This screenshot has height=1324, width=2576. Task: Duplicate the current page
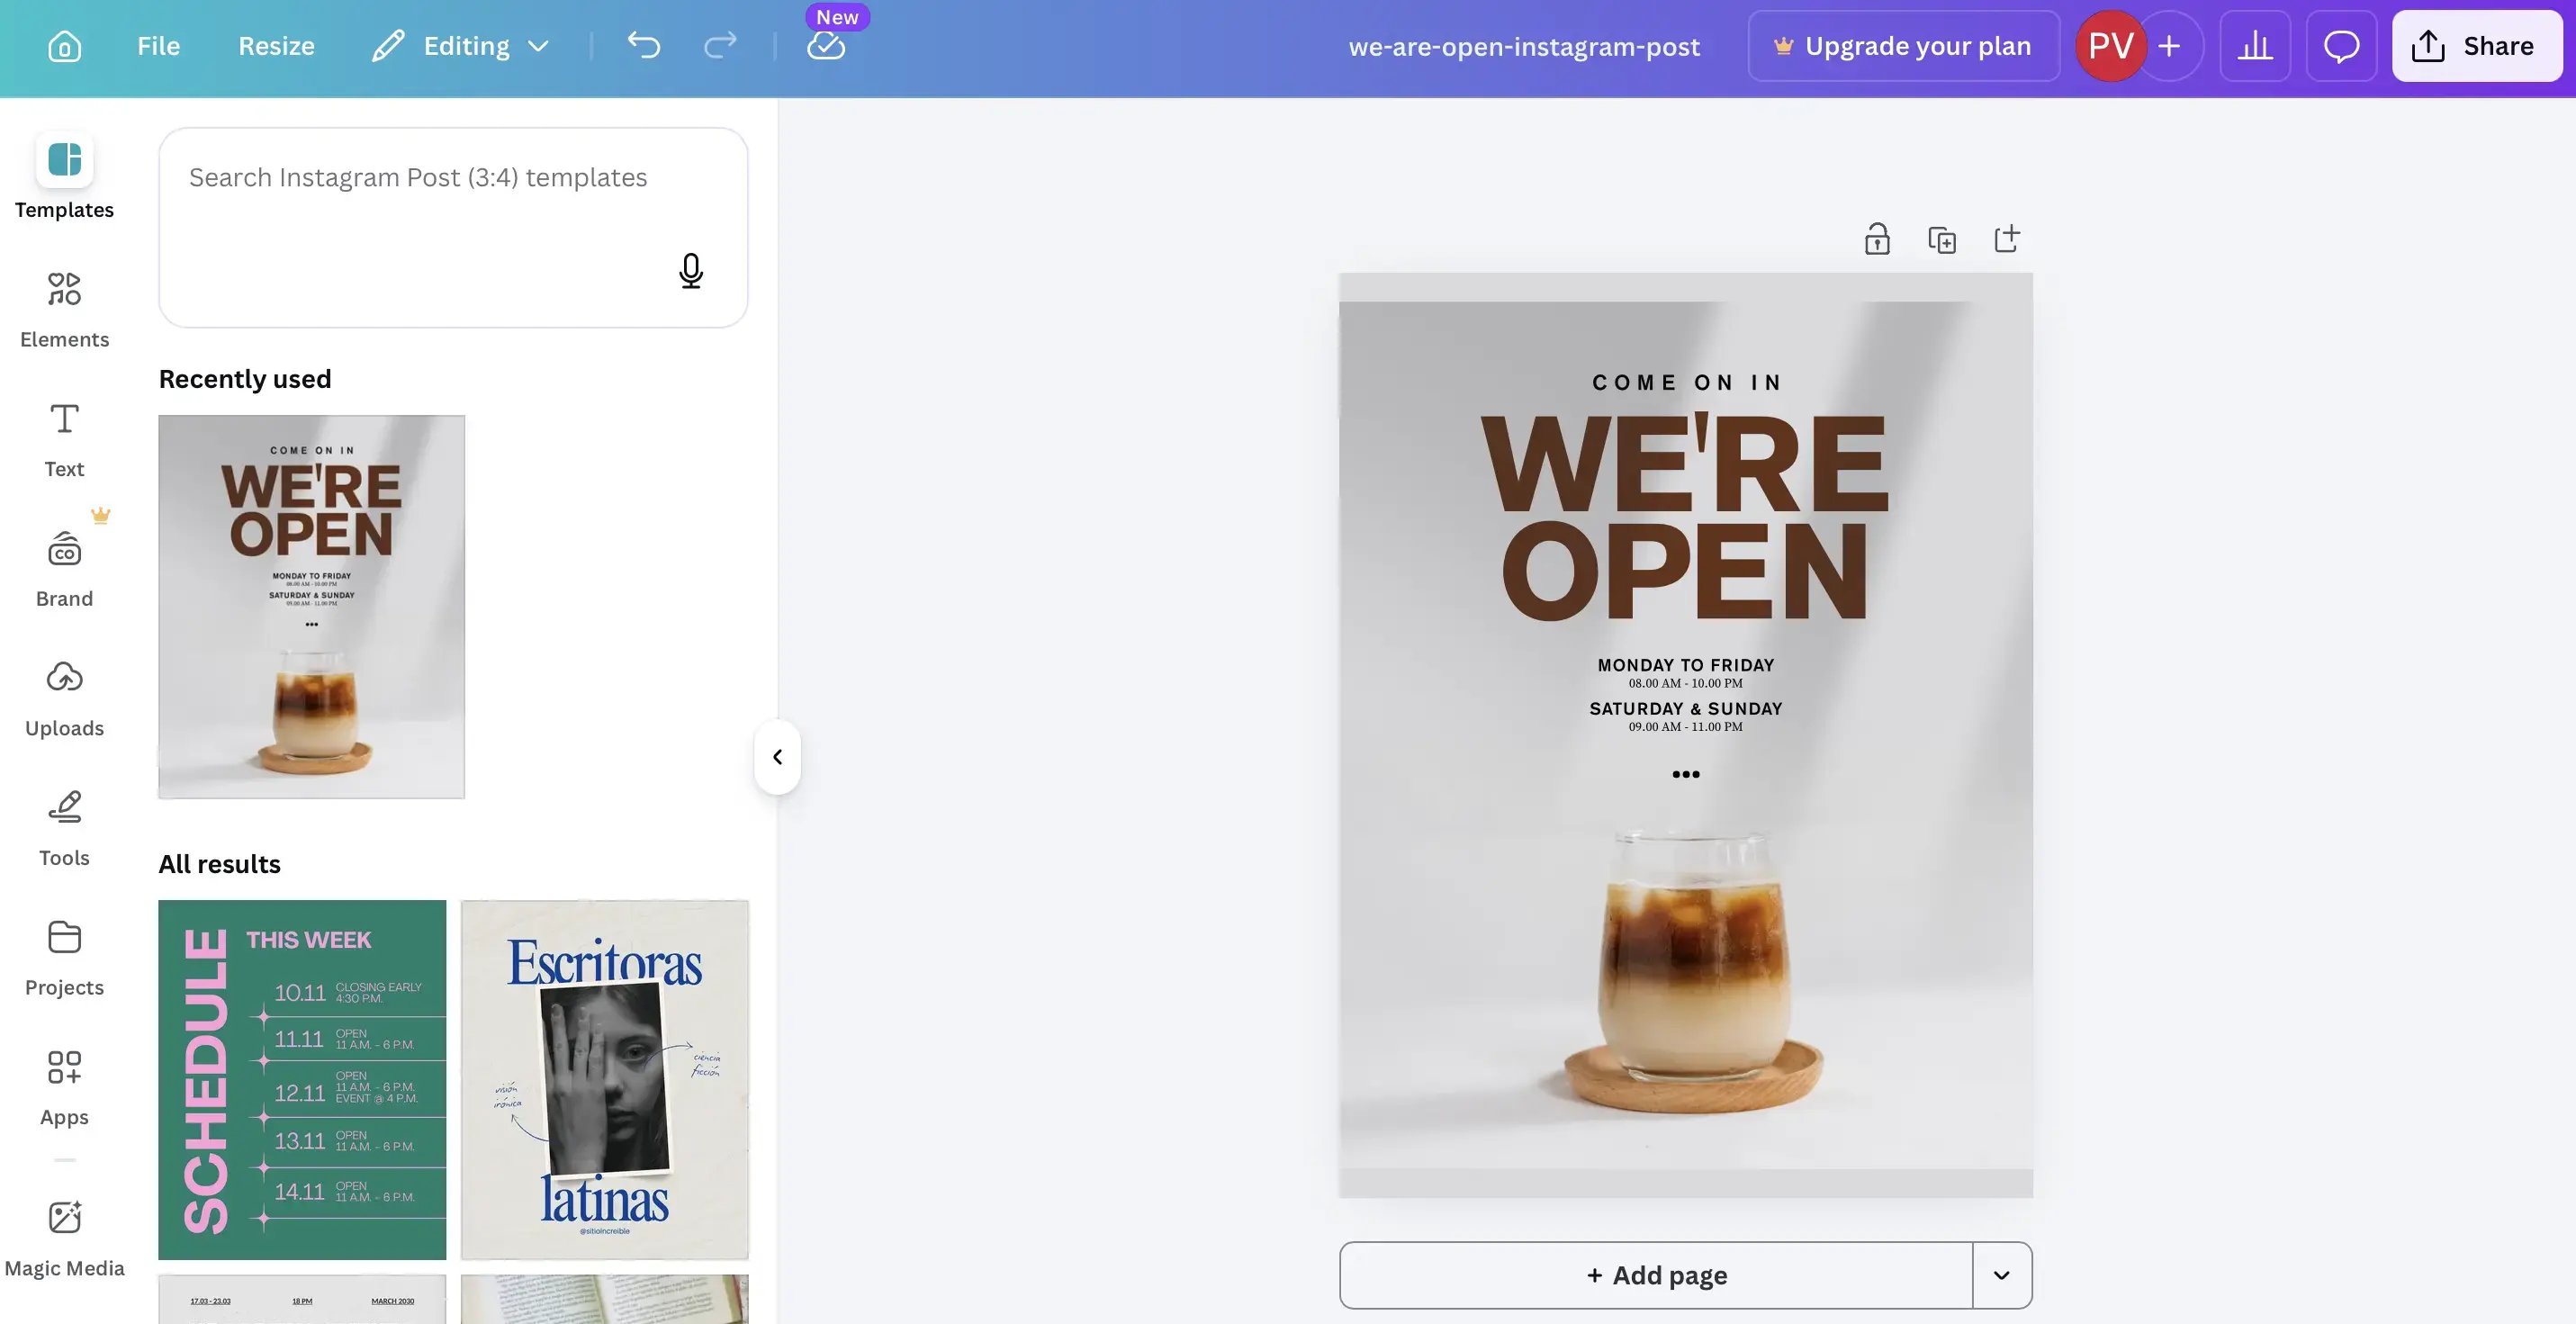click(x=1941, y=239)
